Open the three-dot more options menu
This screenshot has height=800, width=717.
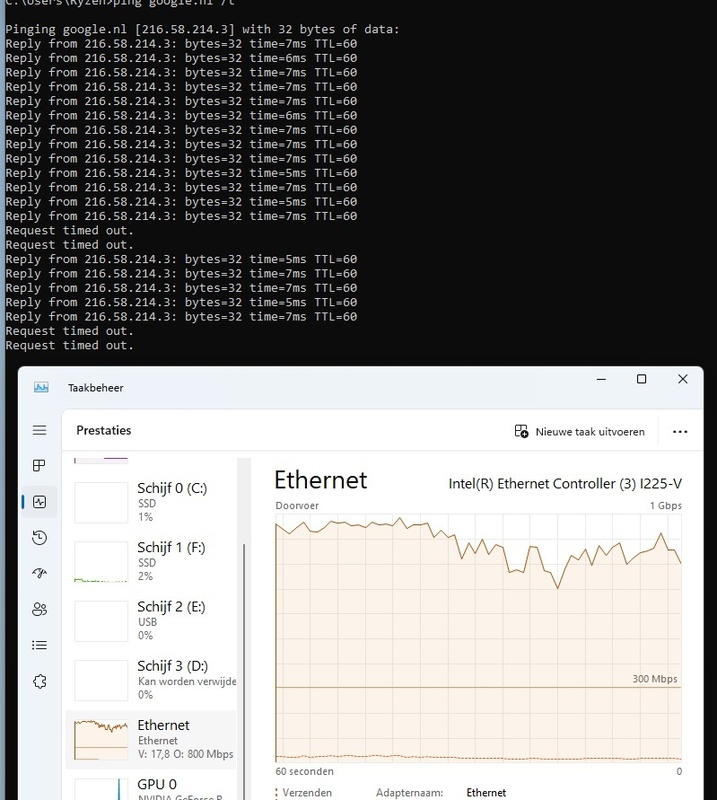tap(680, 432)
